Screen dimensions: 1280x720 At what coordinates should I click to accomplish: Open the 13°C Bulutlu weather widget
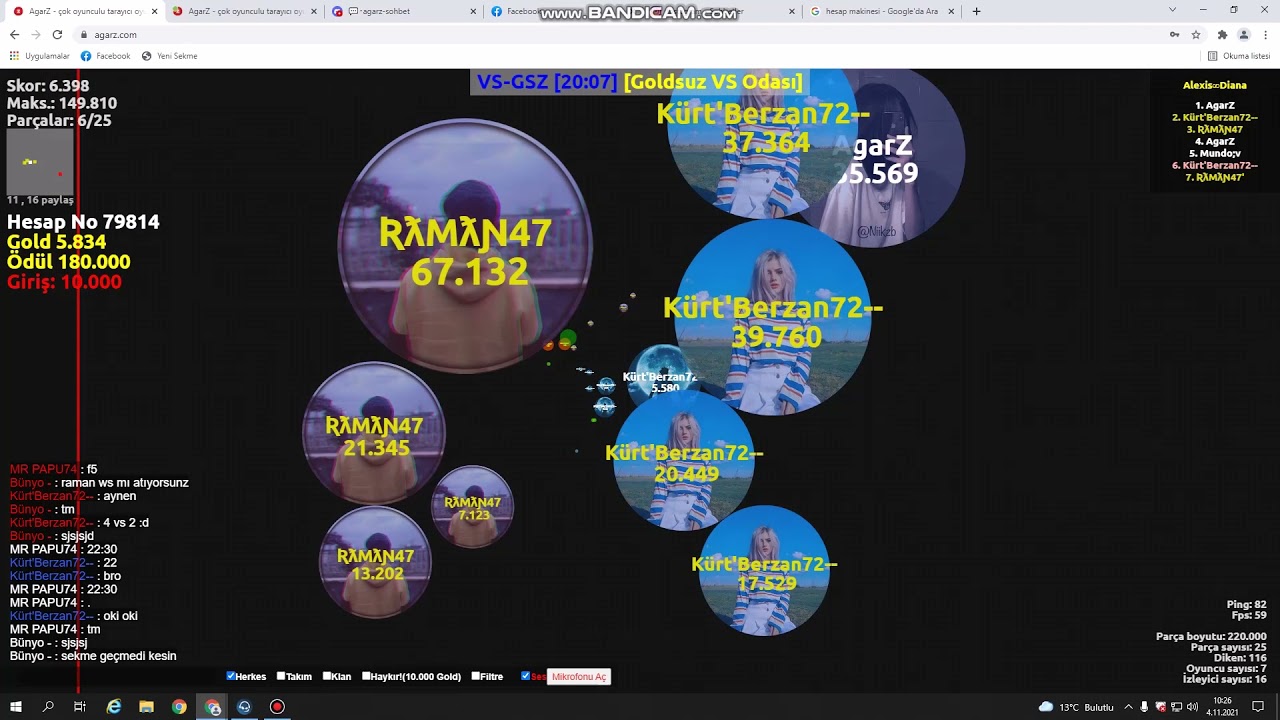pyautogui.click(x=1076, y=707)
